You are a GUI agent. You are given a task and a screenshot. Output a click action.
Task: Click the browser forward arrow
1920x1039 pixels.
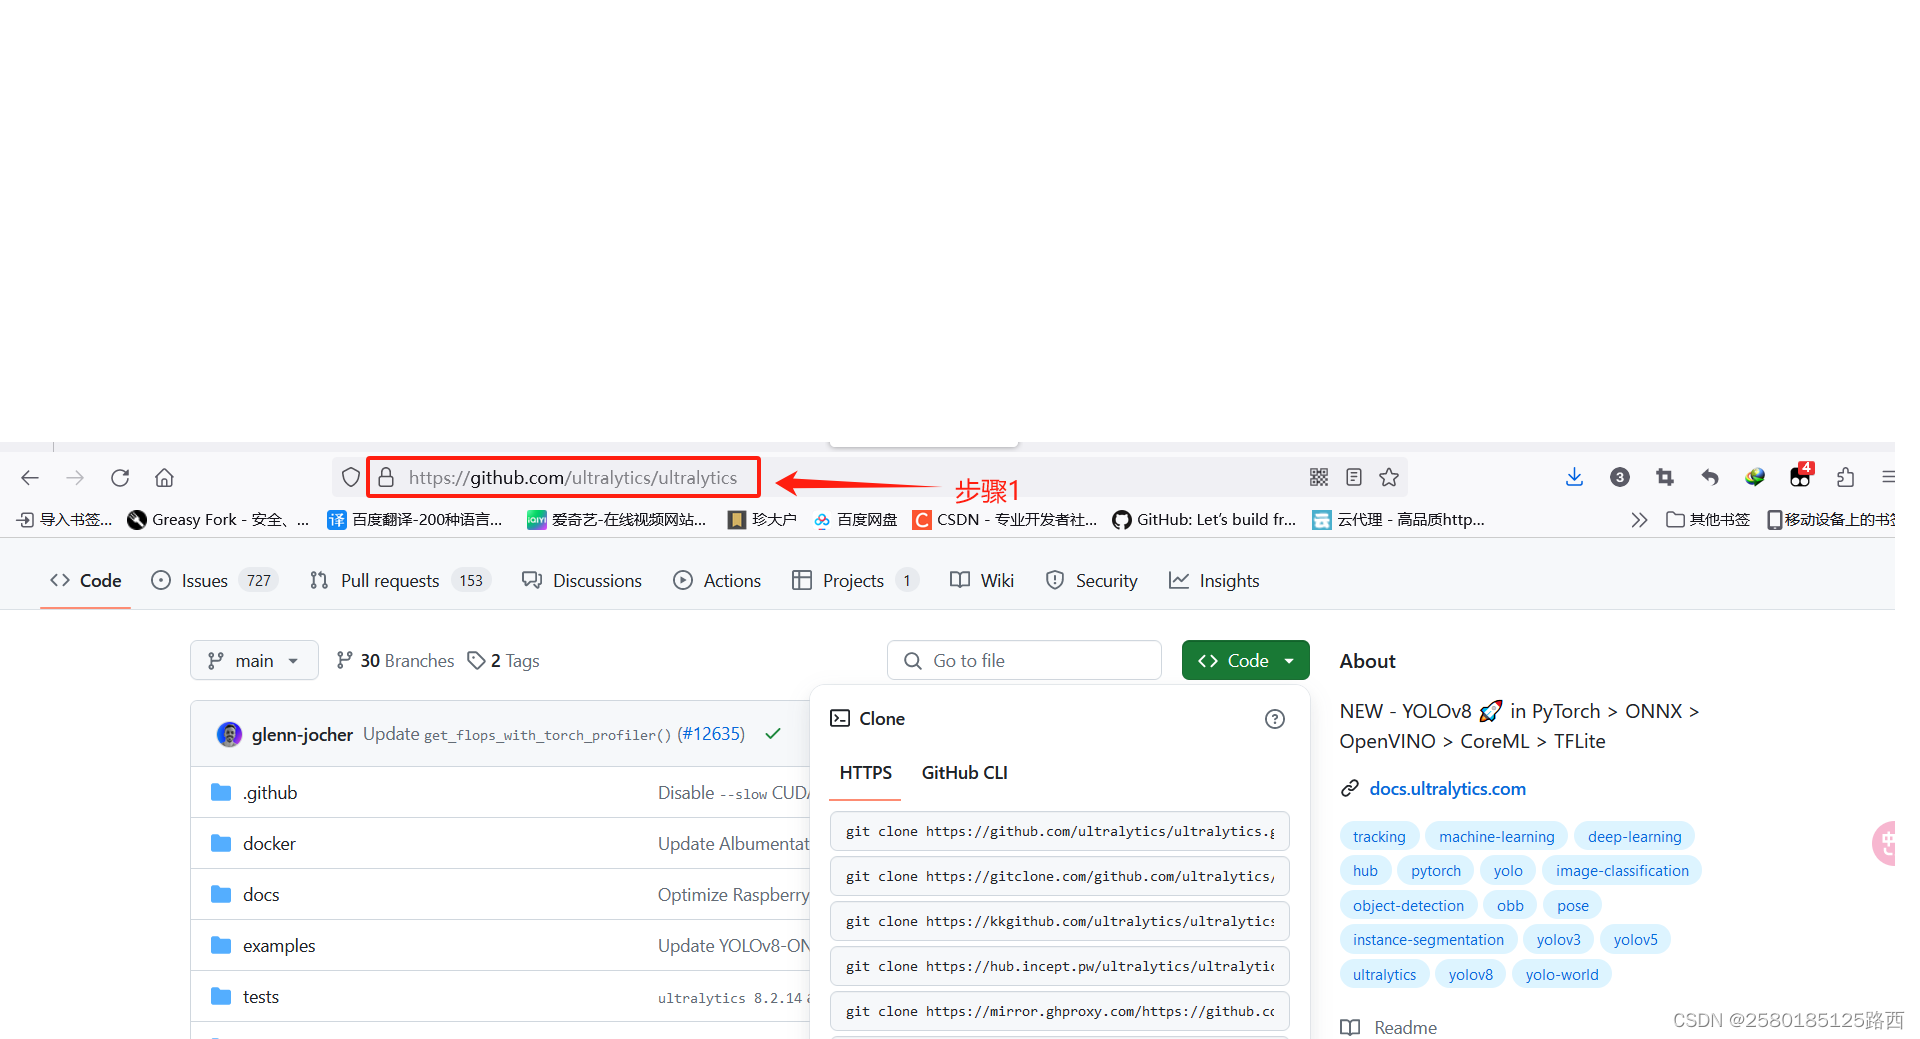click(x=75, y=478)
